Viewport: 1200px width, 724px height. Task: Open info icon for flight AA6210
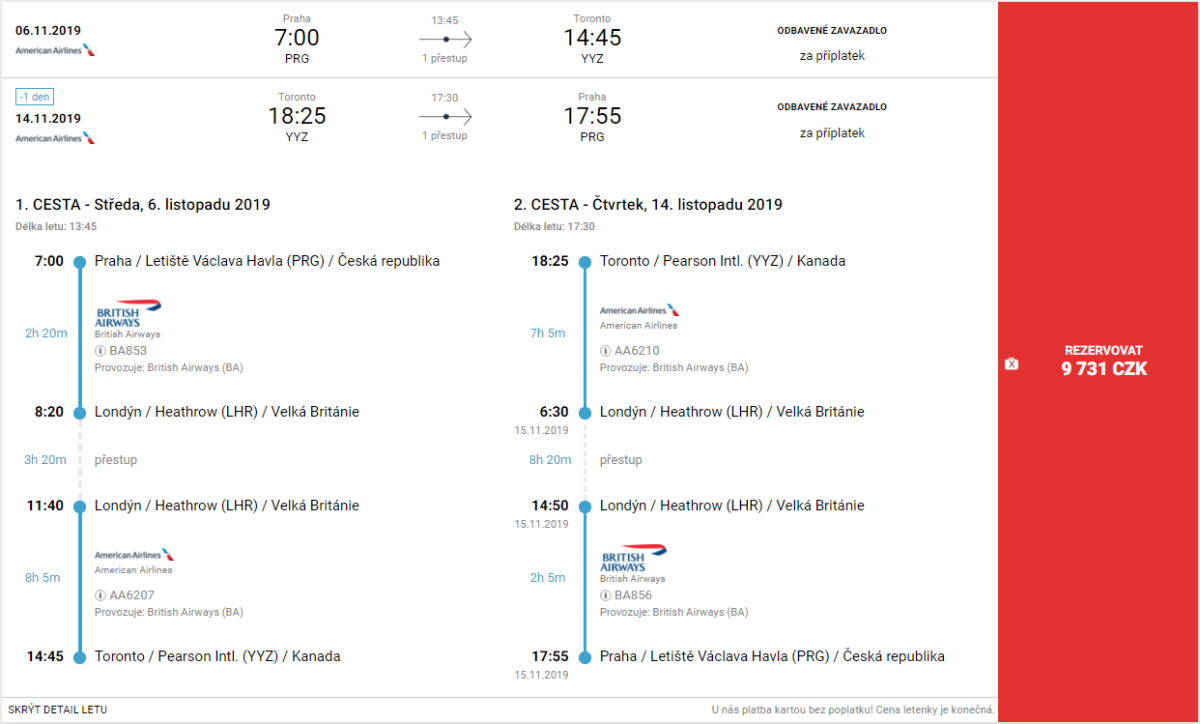pos(605,351)
